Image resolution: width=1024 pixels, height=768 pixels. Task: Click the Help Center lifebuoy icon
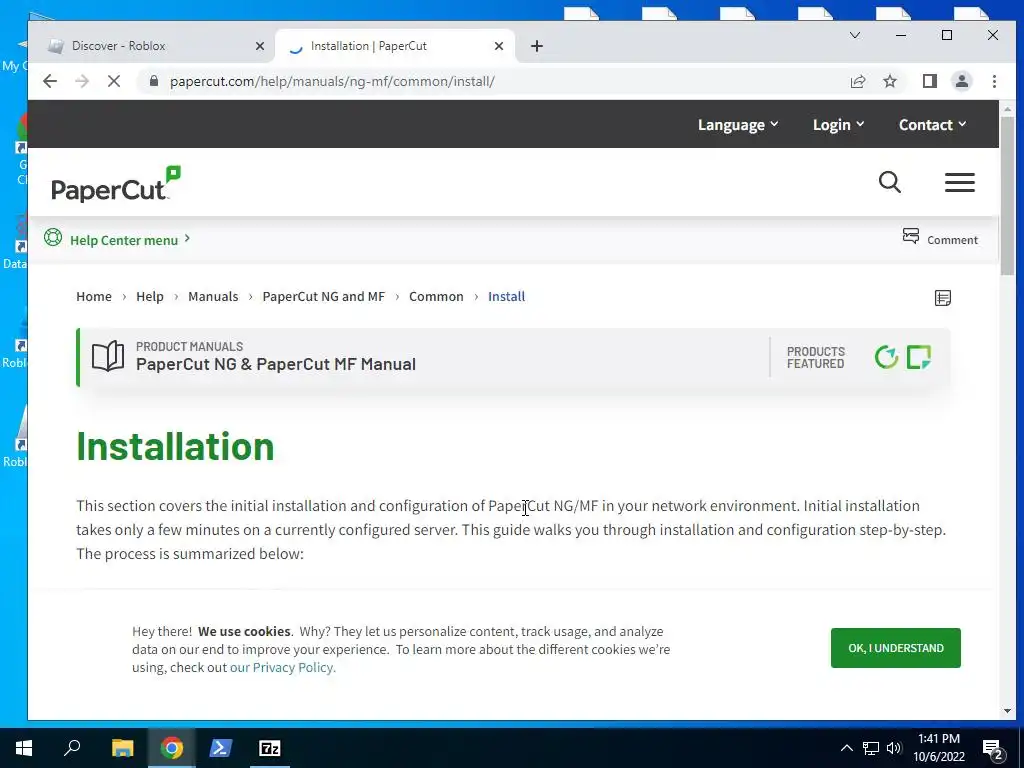53,237
